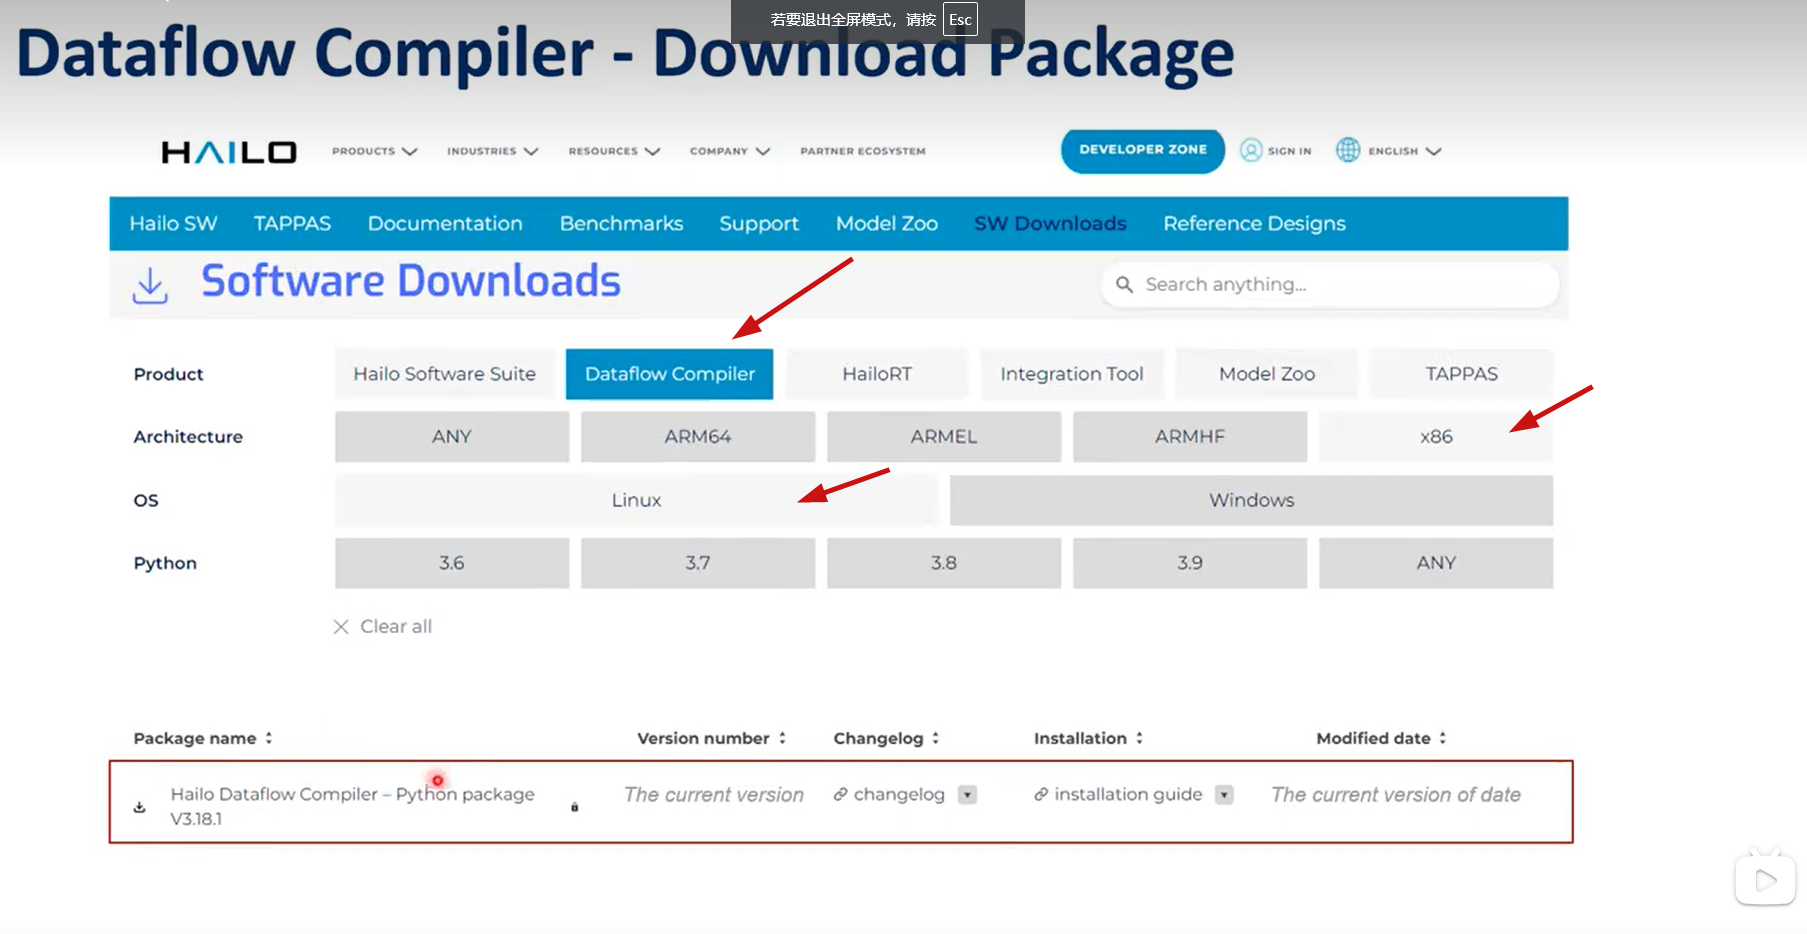The width and height of the screenshot is (1807, 934).
Task: Switch to Benchmarks tab
Action: 621,224
